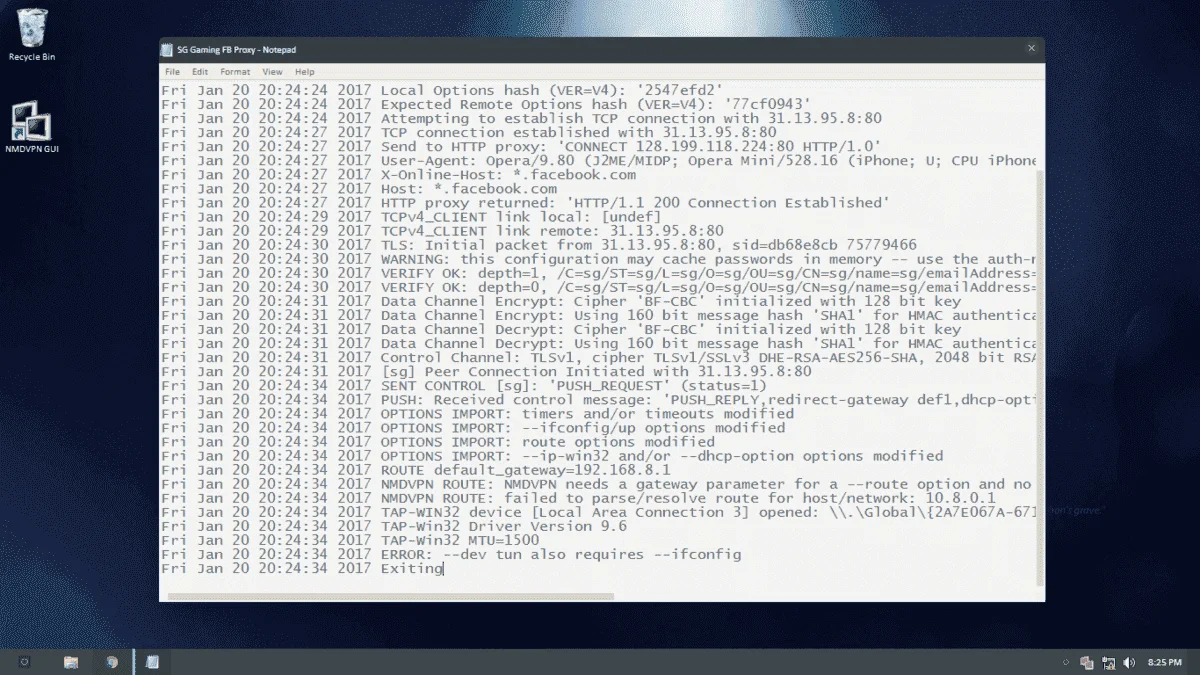Click the shield app taskbar icon
This screenshot has width=1200, height=675.
tap(112, 662)
